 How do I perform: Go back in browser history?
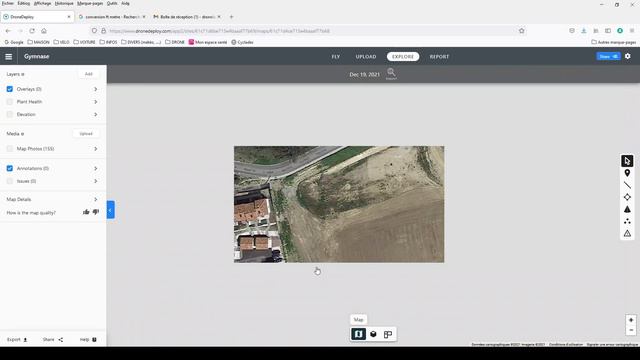tap(8, 31)
